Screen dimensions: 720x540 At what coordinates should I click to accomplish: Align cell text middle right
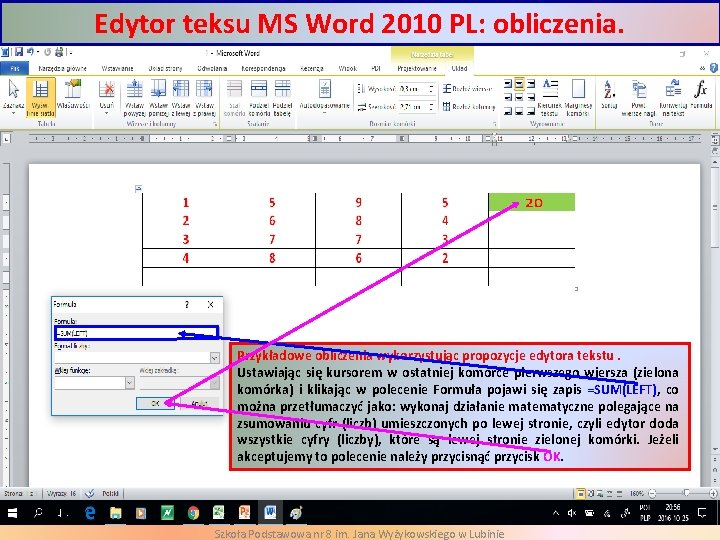pos(531,97)
